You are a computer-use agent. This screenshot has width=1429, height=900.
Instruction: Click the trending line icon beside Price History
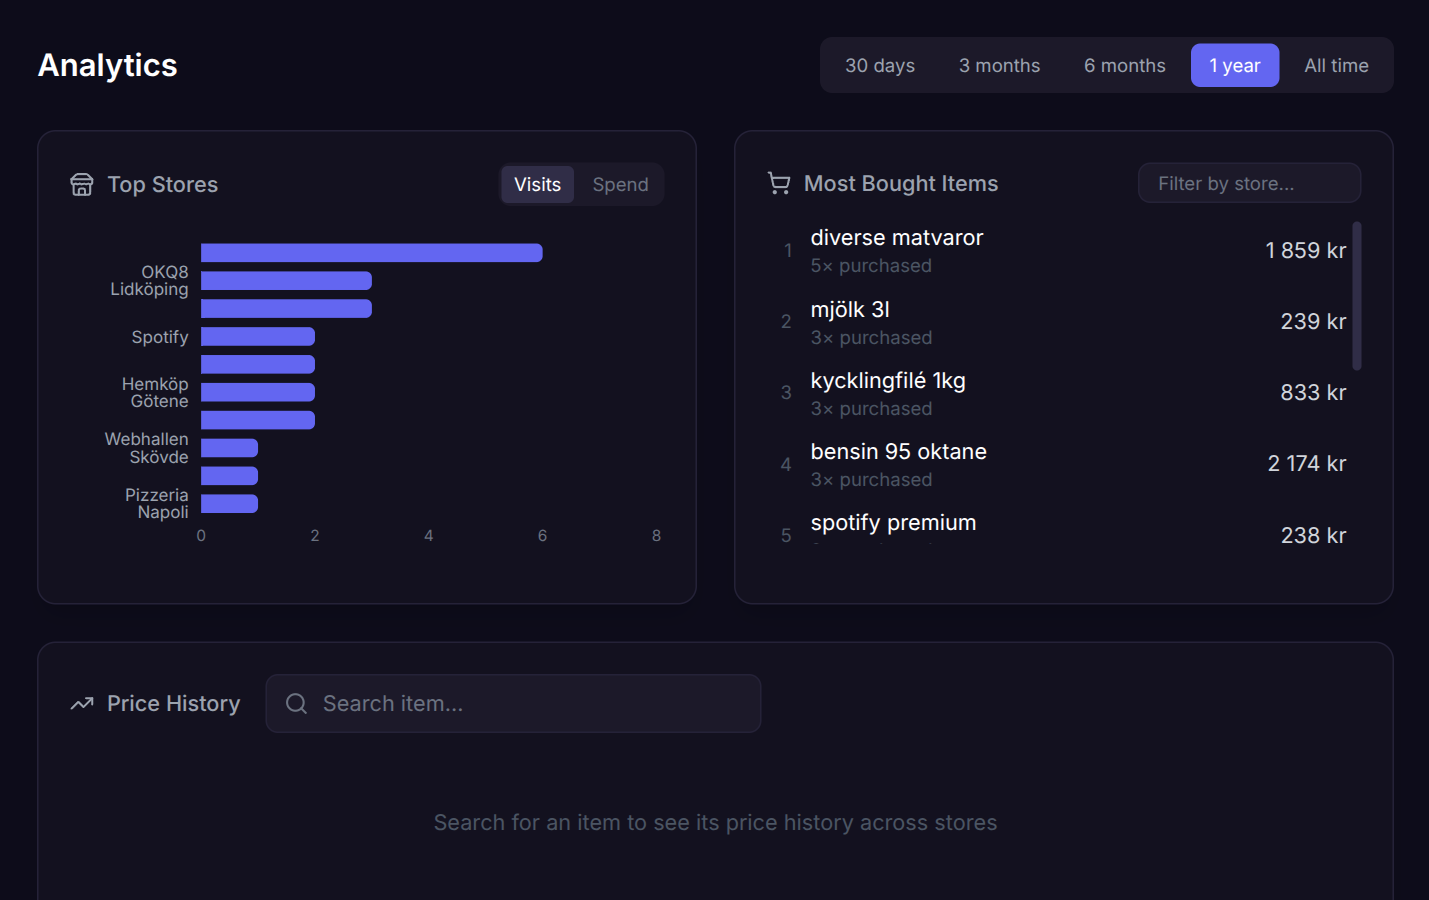point(81,703)
